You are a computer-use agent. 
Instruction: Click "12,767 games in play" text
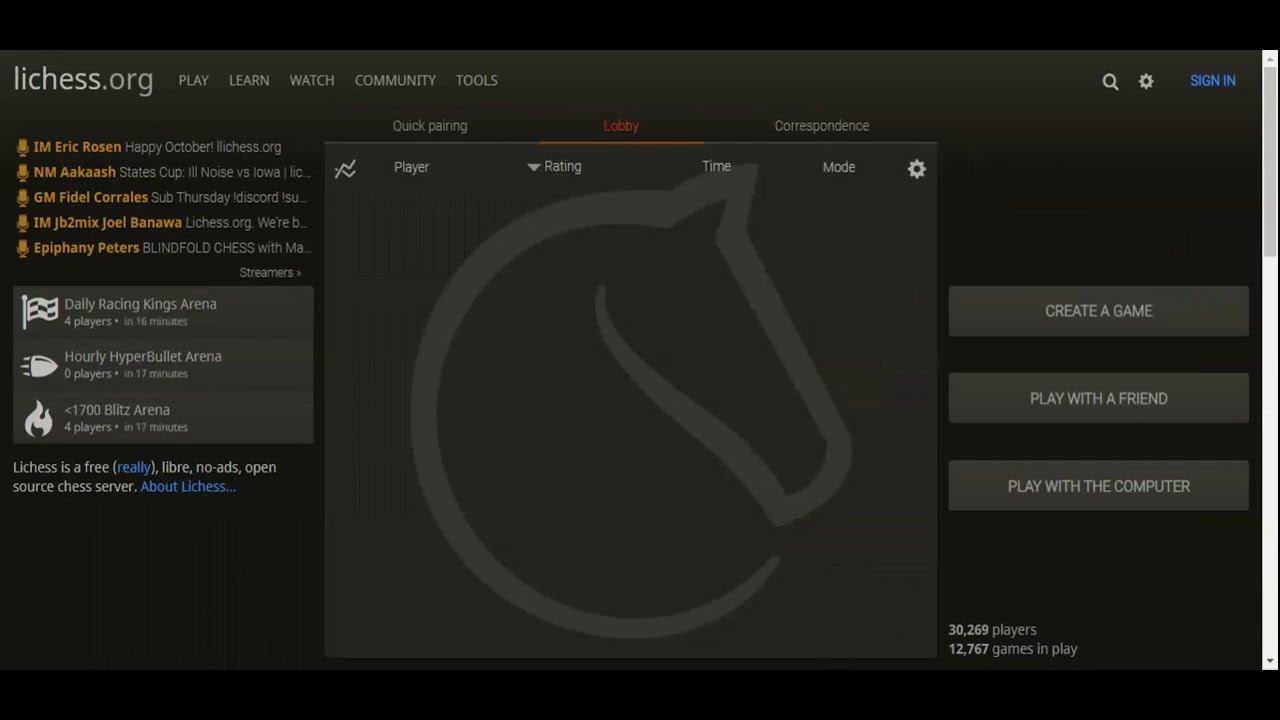point(1013,649)
